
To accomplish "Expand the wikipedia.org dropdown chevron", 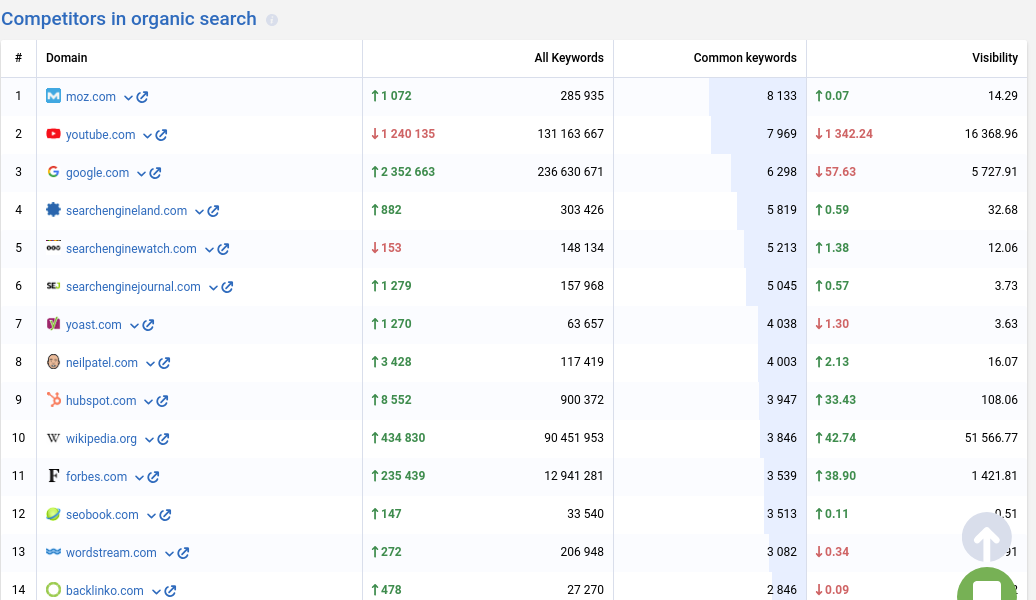I will click(x=149, y=439).
